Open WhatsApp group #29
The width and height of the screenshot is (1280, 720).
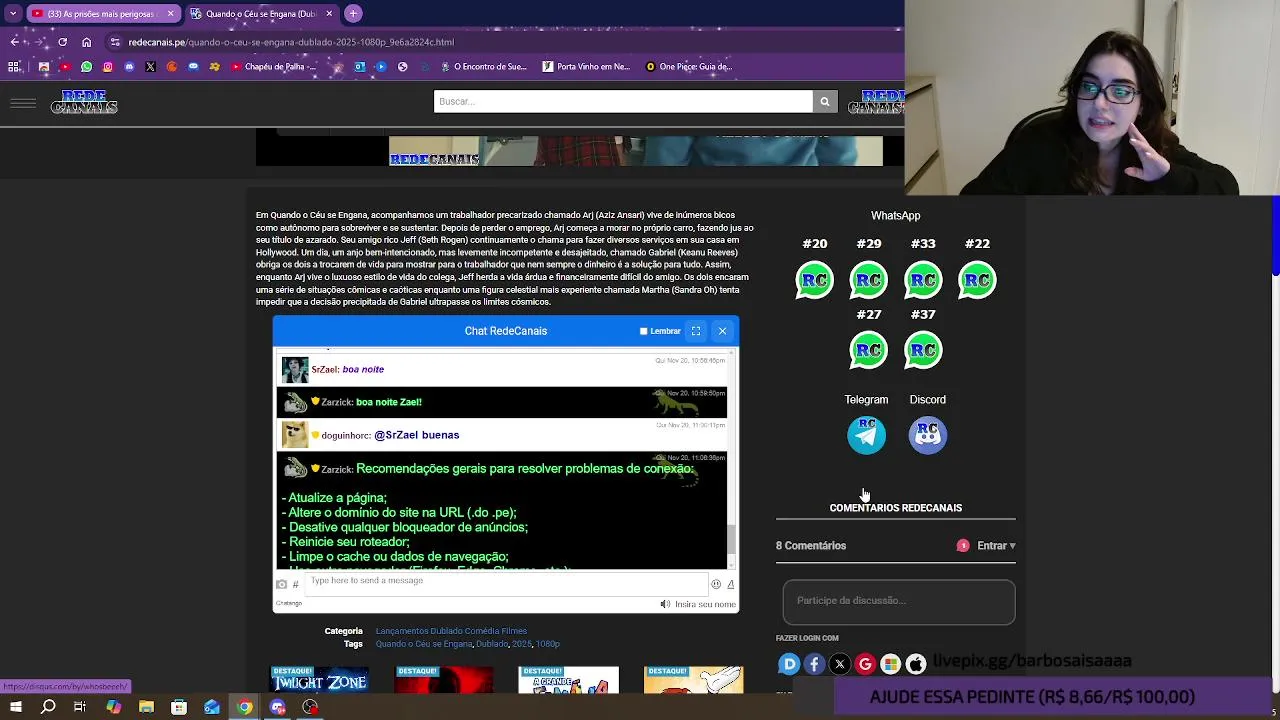(x=869, y=280)
